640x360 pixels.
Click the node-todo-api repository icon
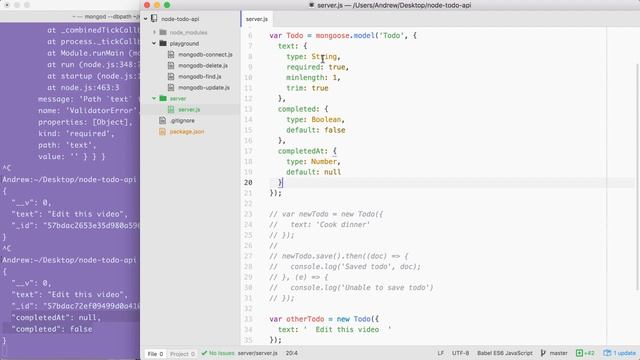click(x=154, y=19)
